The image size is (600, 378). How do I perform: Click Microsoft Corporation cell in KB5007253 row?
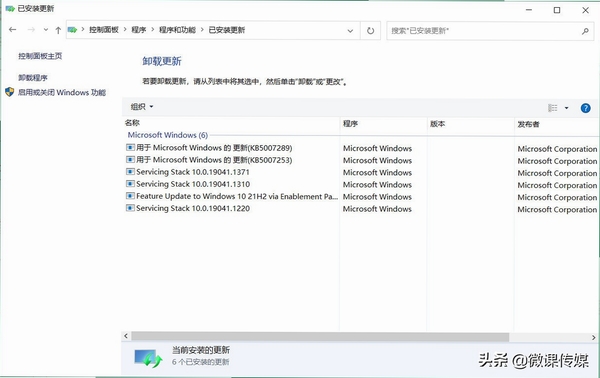pyautogui.click(x=557, y=161)
